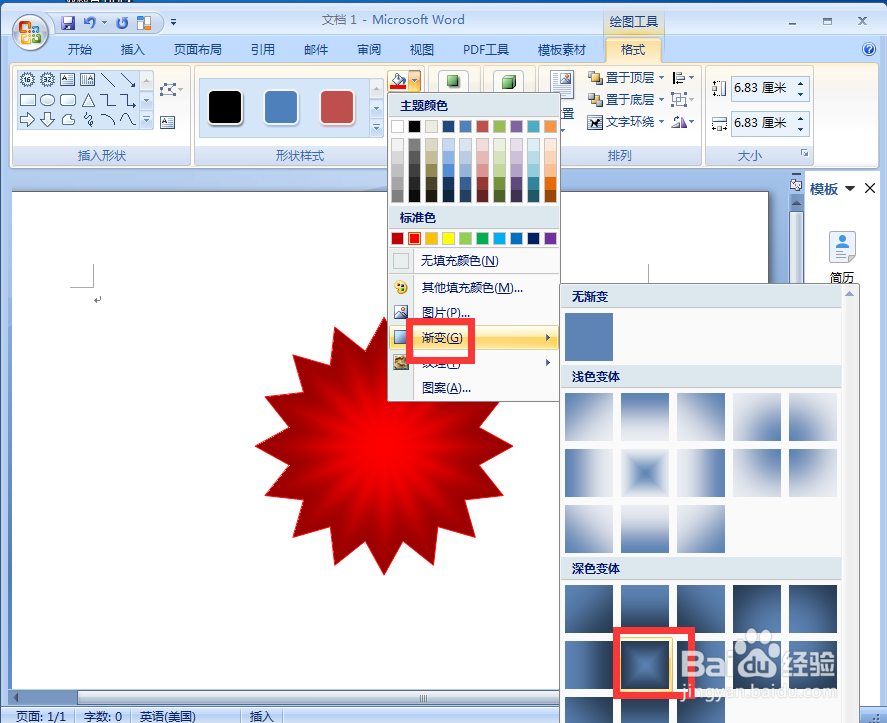Screen dimensions: 887x723
Task: Open the shadow effects button
Action: point(453,81)
